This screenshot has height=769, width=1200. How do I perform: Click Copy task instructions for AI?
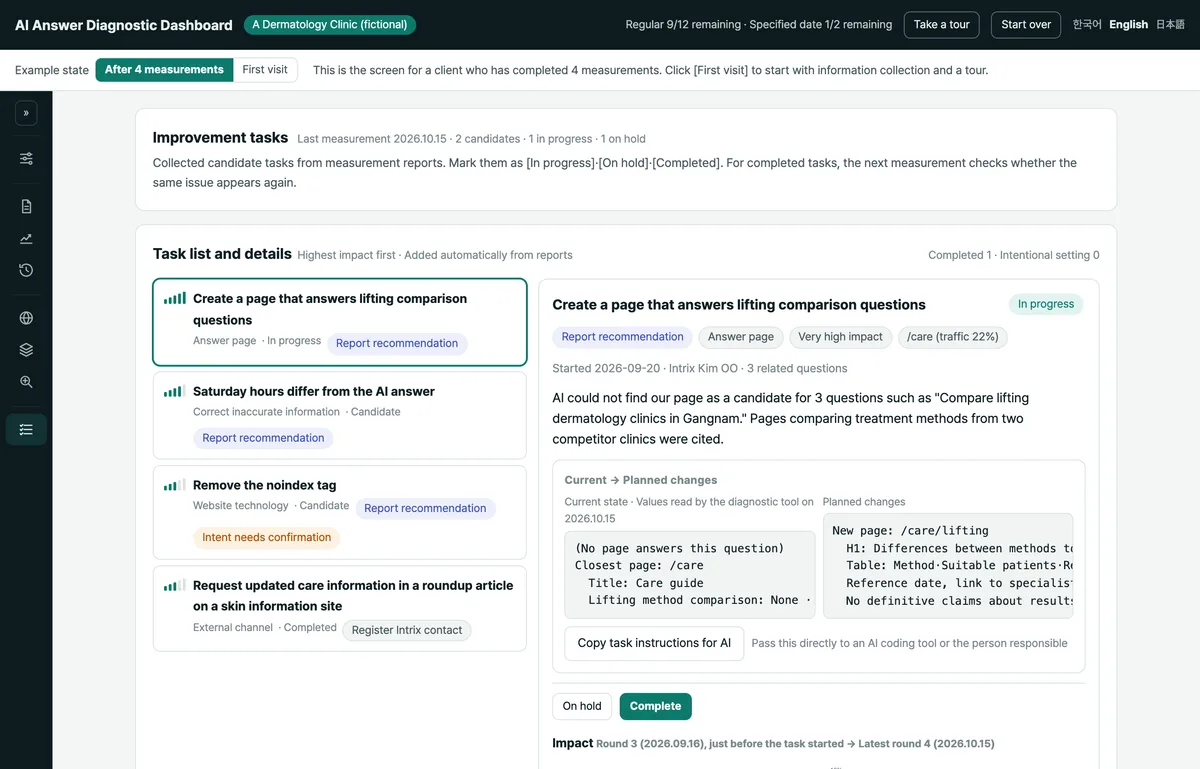click(x=654, y=643)
